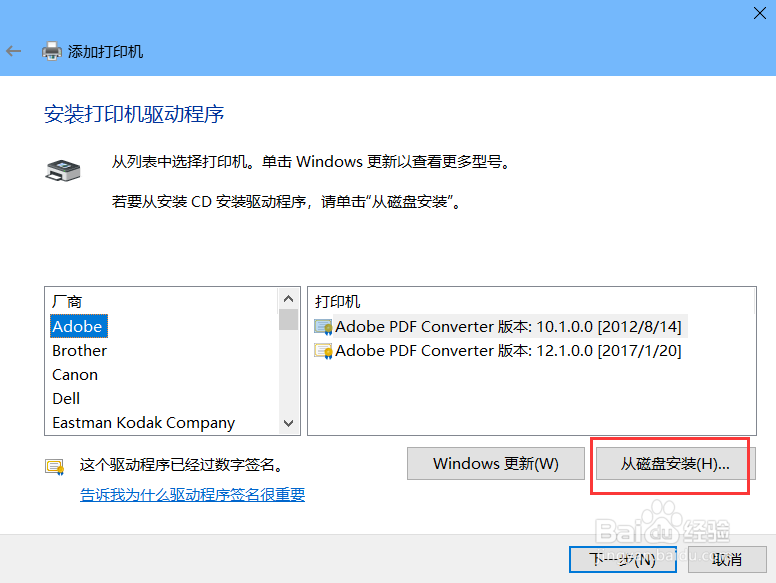Pick Dell in the manufacturer list

67,399
